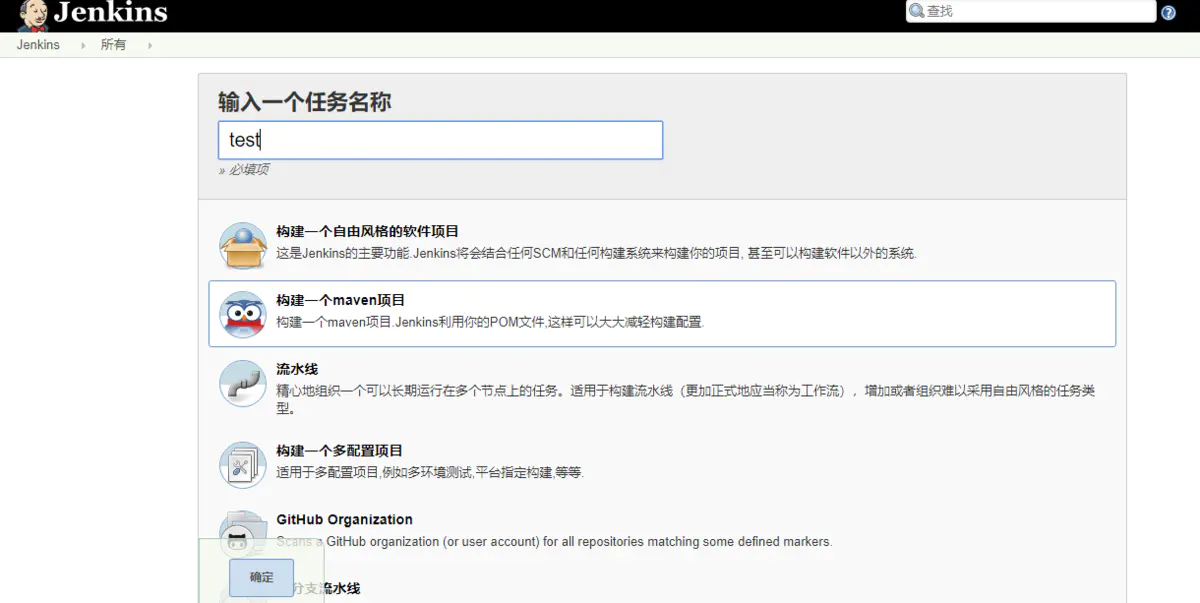Click the freestyle project description text
1200x603 pixels.
click(x=596, y=253)
